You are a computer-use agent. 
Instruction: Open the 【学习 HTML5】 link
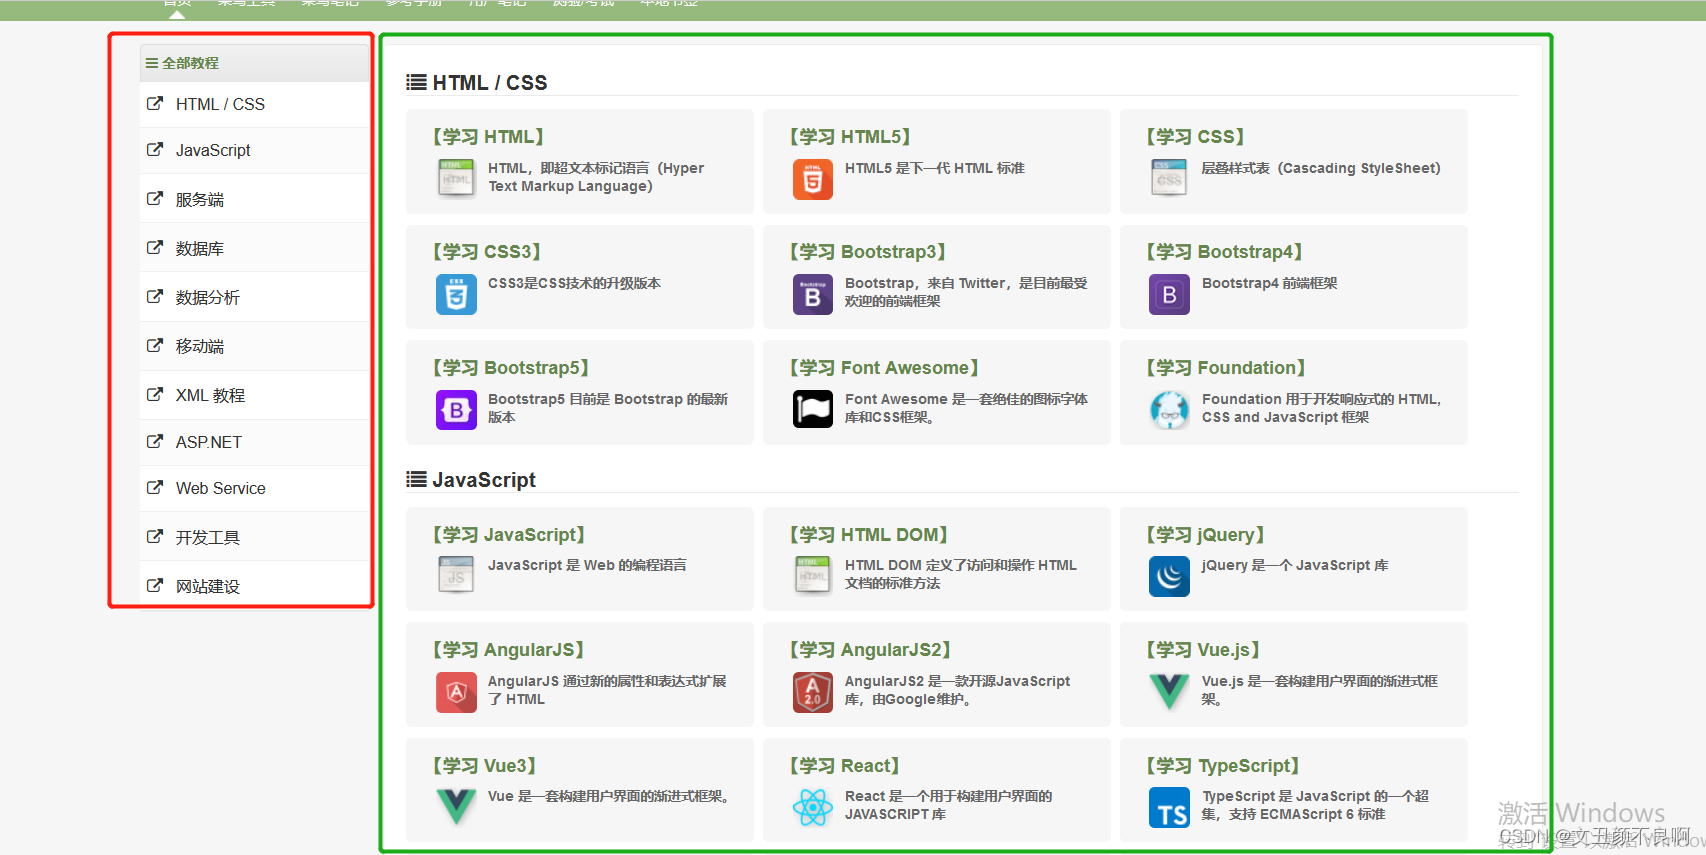pyautogui.click(x=850, y=137)
